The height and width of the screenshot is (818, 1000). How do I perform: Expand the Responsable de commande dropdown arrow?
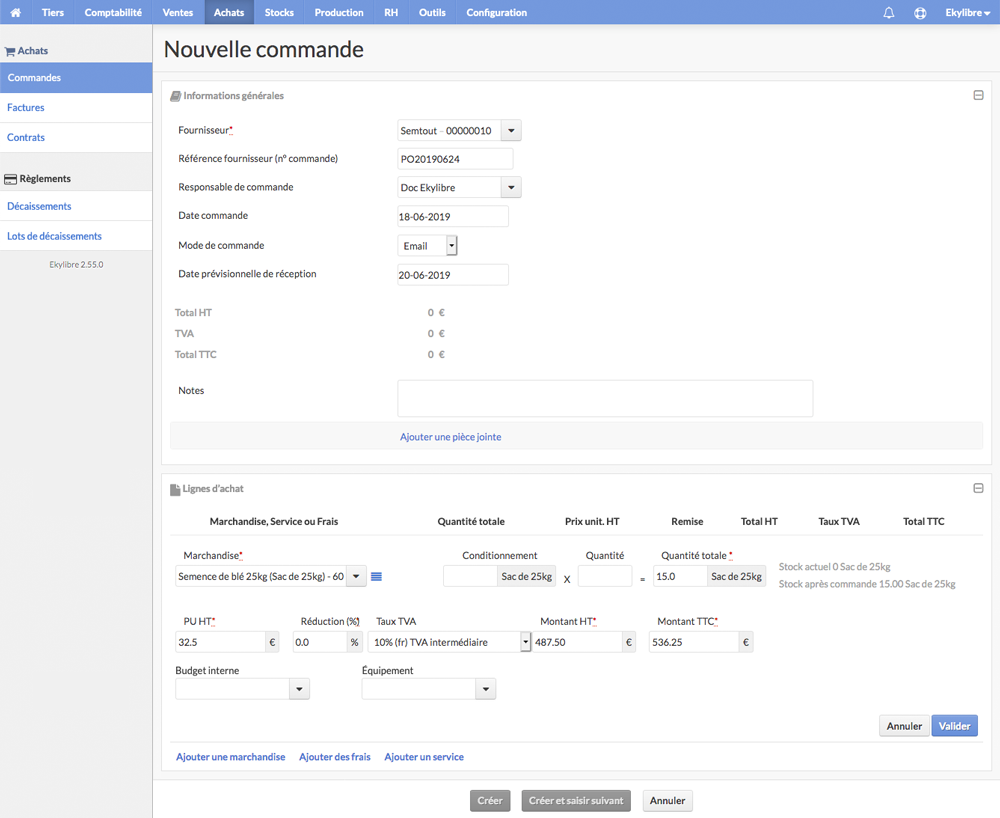tap(511, 187)
